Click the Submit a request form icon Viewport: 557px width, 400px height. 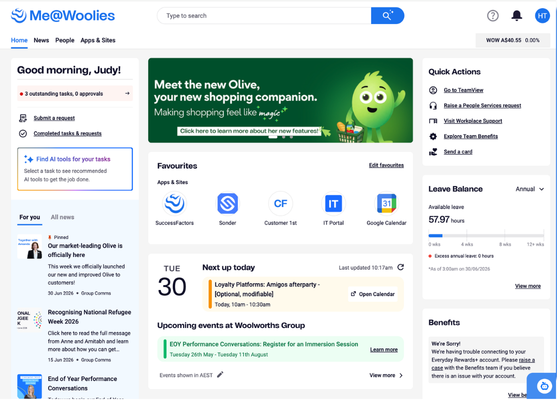point(23,118)
